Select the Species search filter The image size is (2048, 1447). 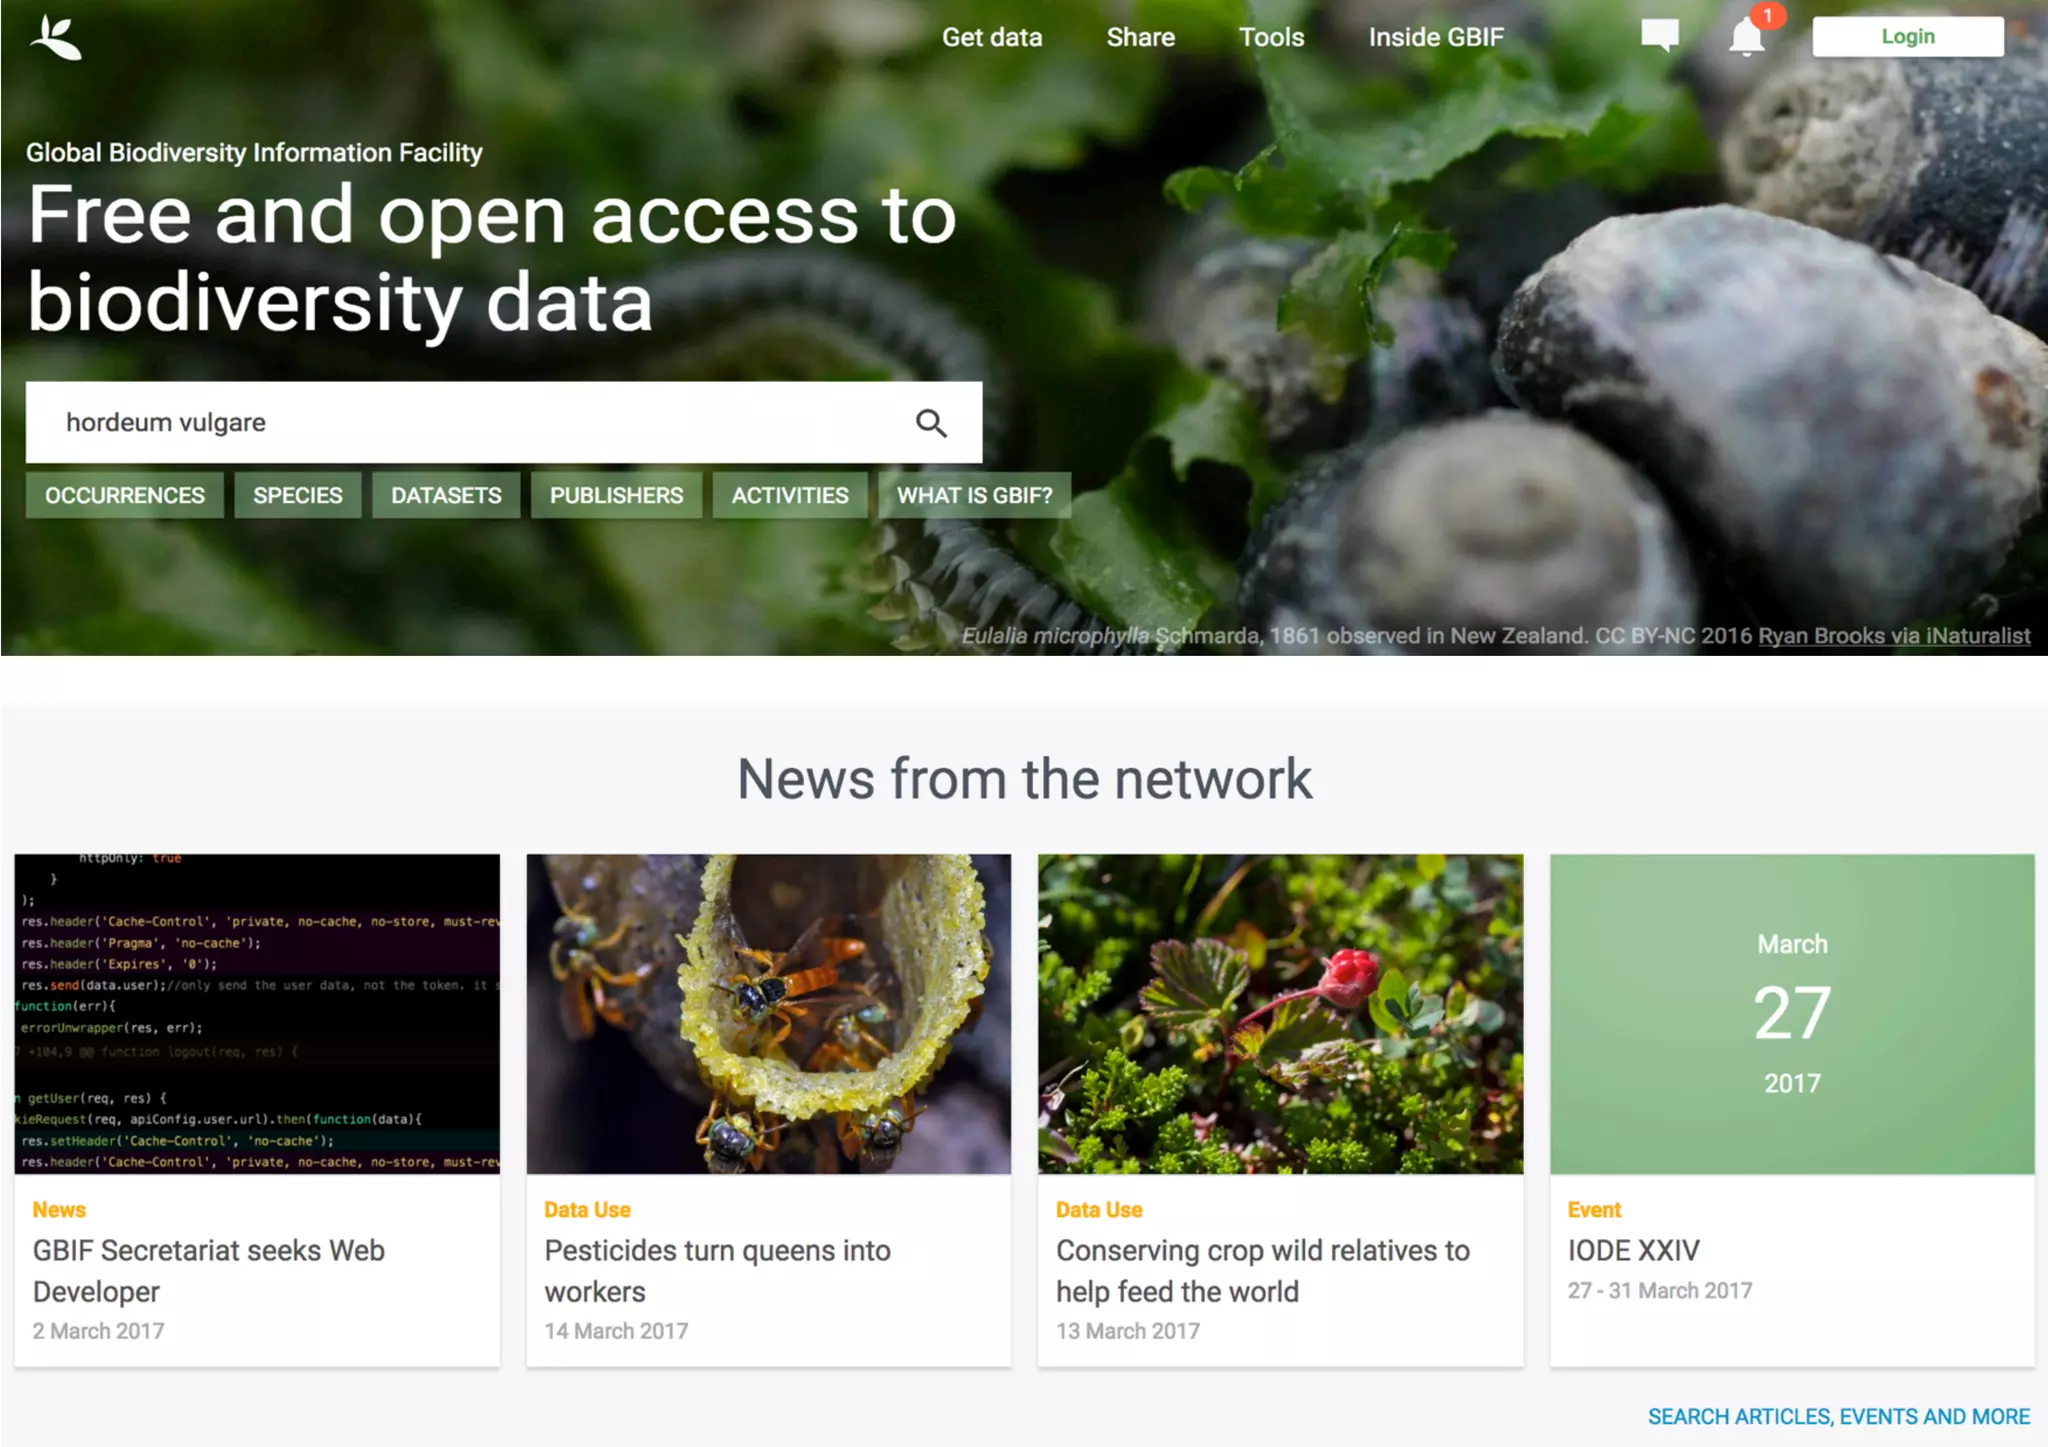[298, 495]
